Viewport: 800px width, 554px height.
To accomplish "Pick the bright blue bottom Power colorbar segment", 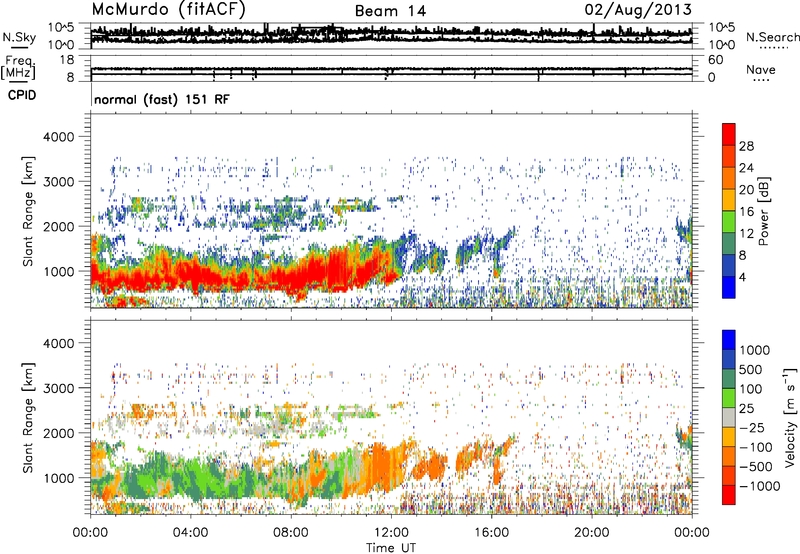I will tap(729, 287).
